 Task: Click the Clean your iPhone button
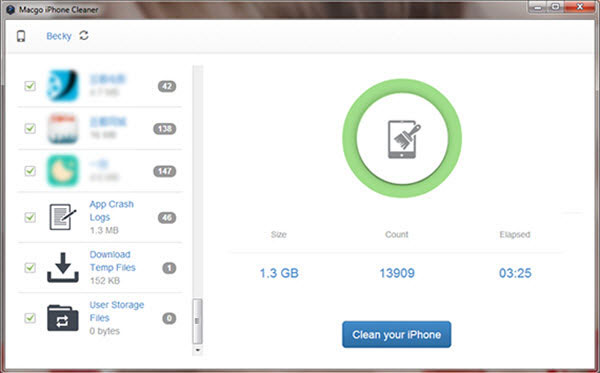coord(396,334)
